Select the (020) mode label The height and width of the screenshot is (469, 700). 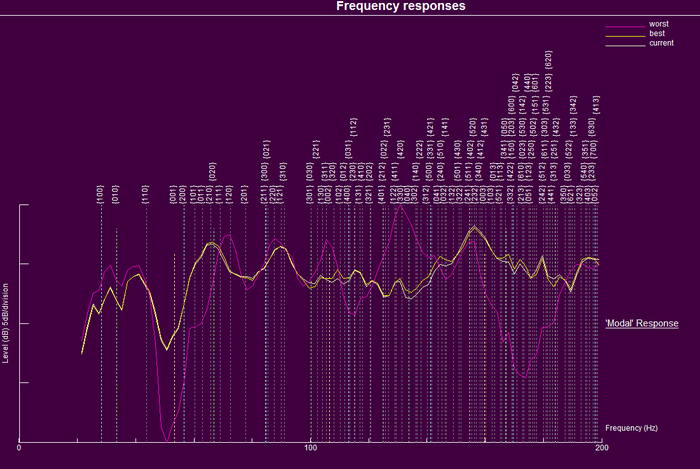(213, 171)
